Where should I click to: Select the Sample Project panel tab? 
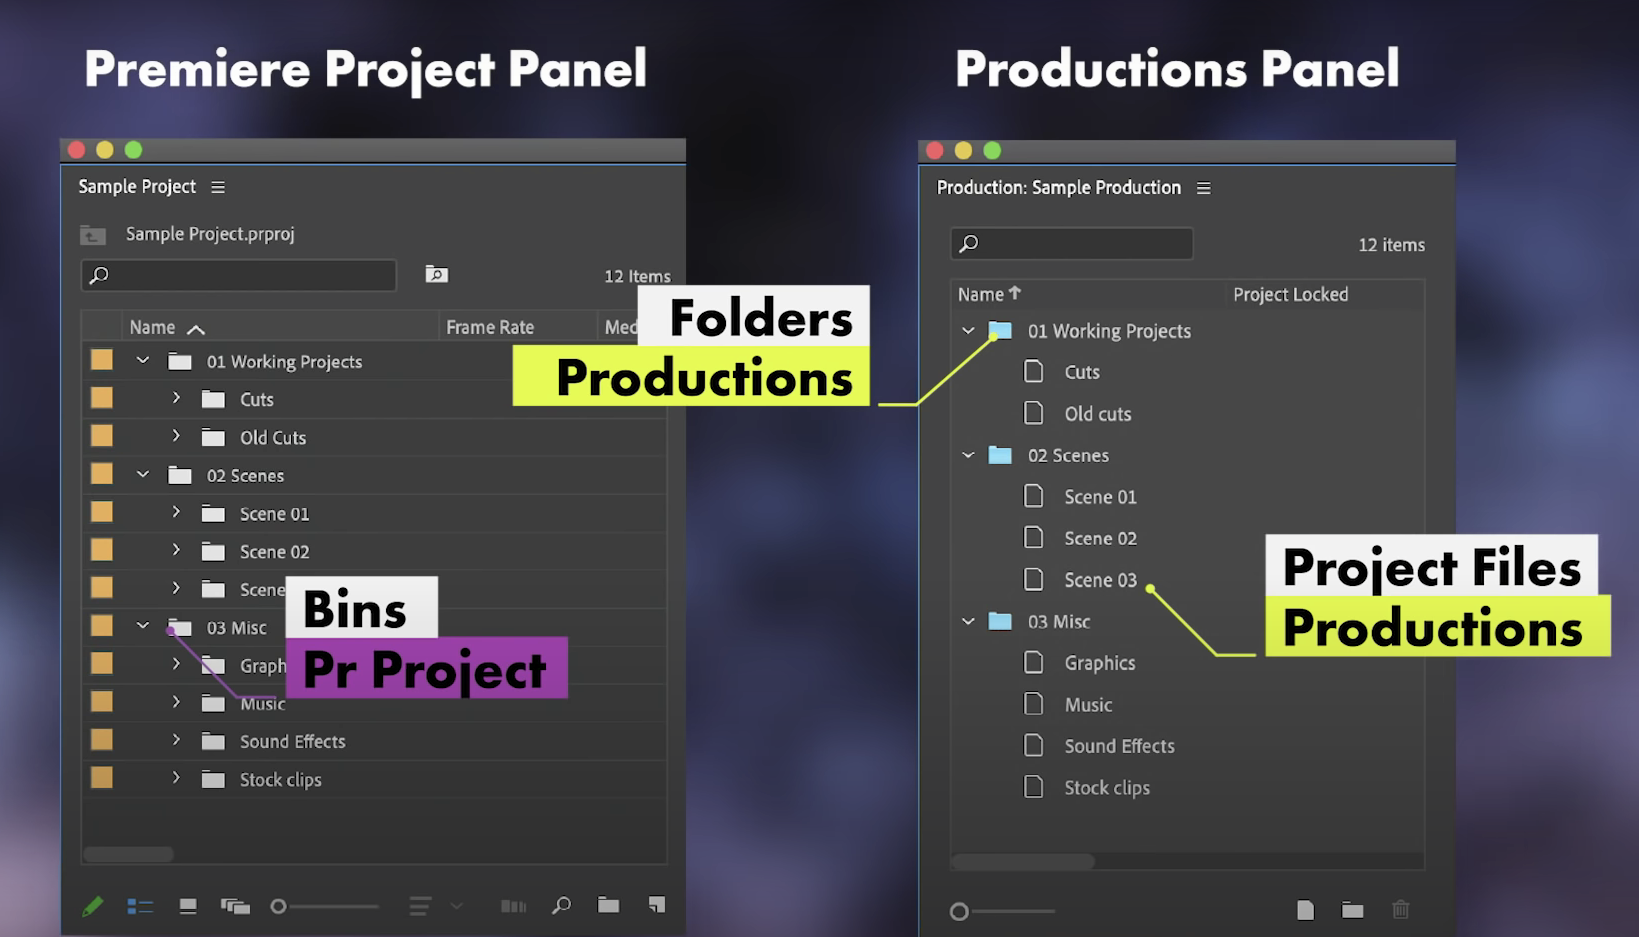137,187
